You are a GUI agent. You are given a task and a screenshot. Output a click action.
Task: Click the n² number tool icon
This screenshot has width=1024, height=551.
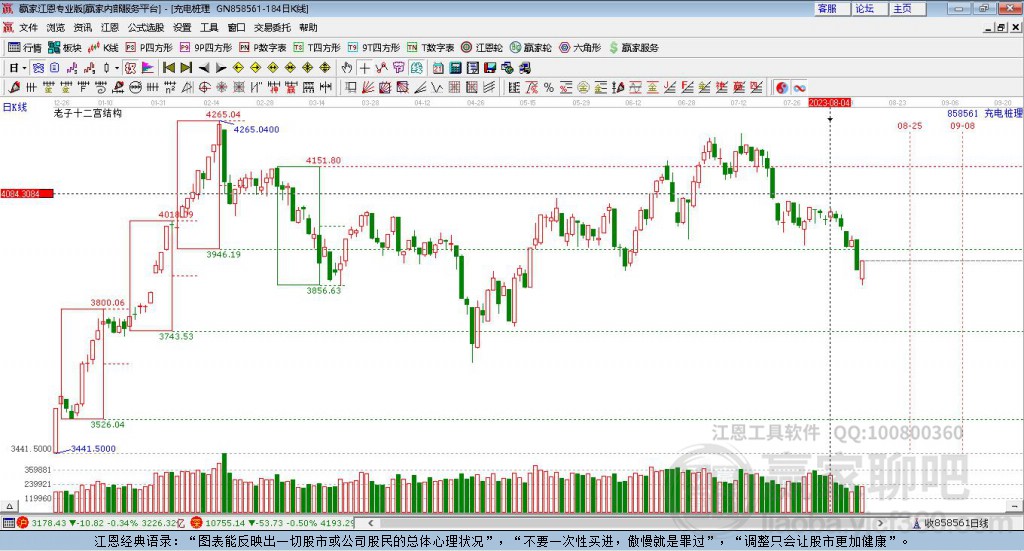click(170, 87)
